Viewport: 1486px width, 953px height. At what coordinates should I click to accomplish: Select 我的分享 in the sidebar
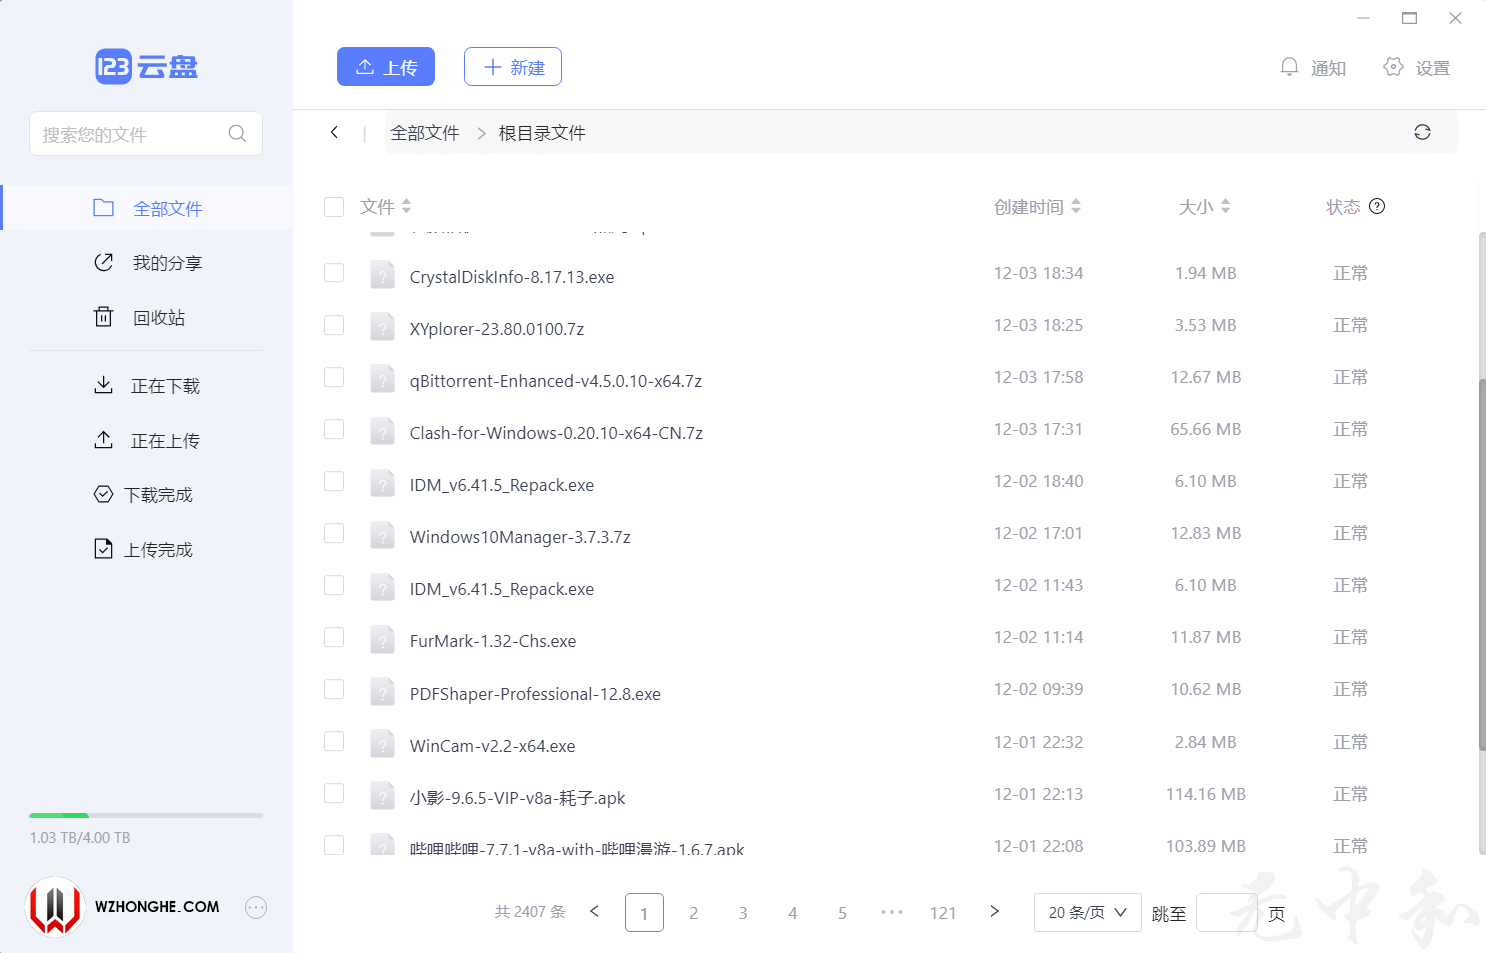pyautogui.click(x=167, y=262)
